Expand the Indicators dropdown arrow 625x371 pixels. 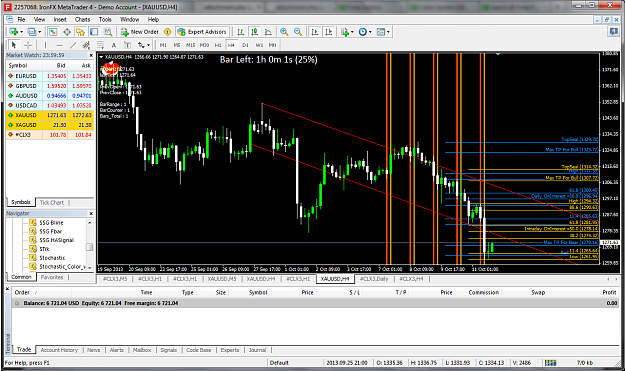coord(352,32)
